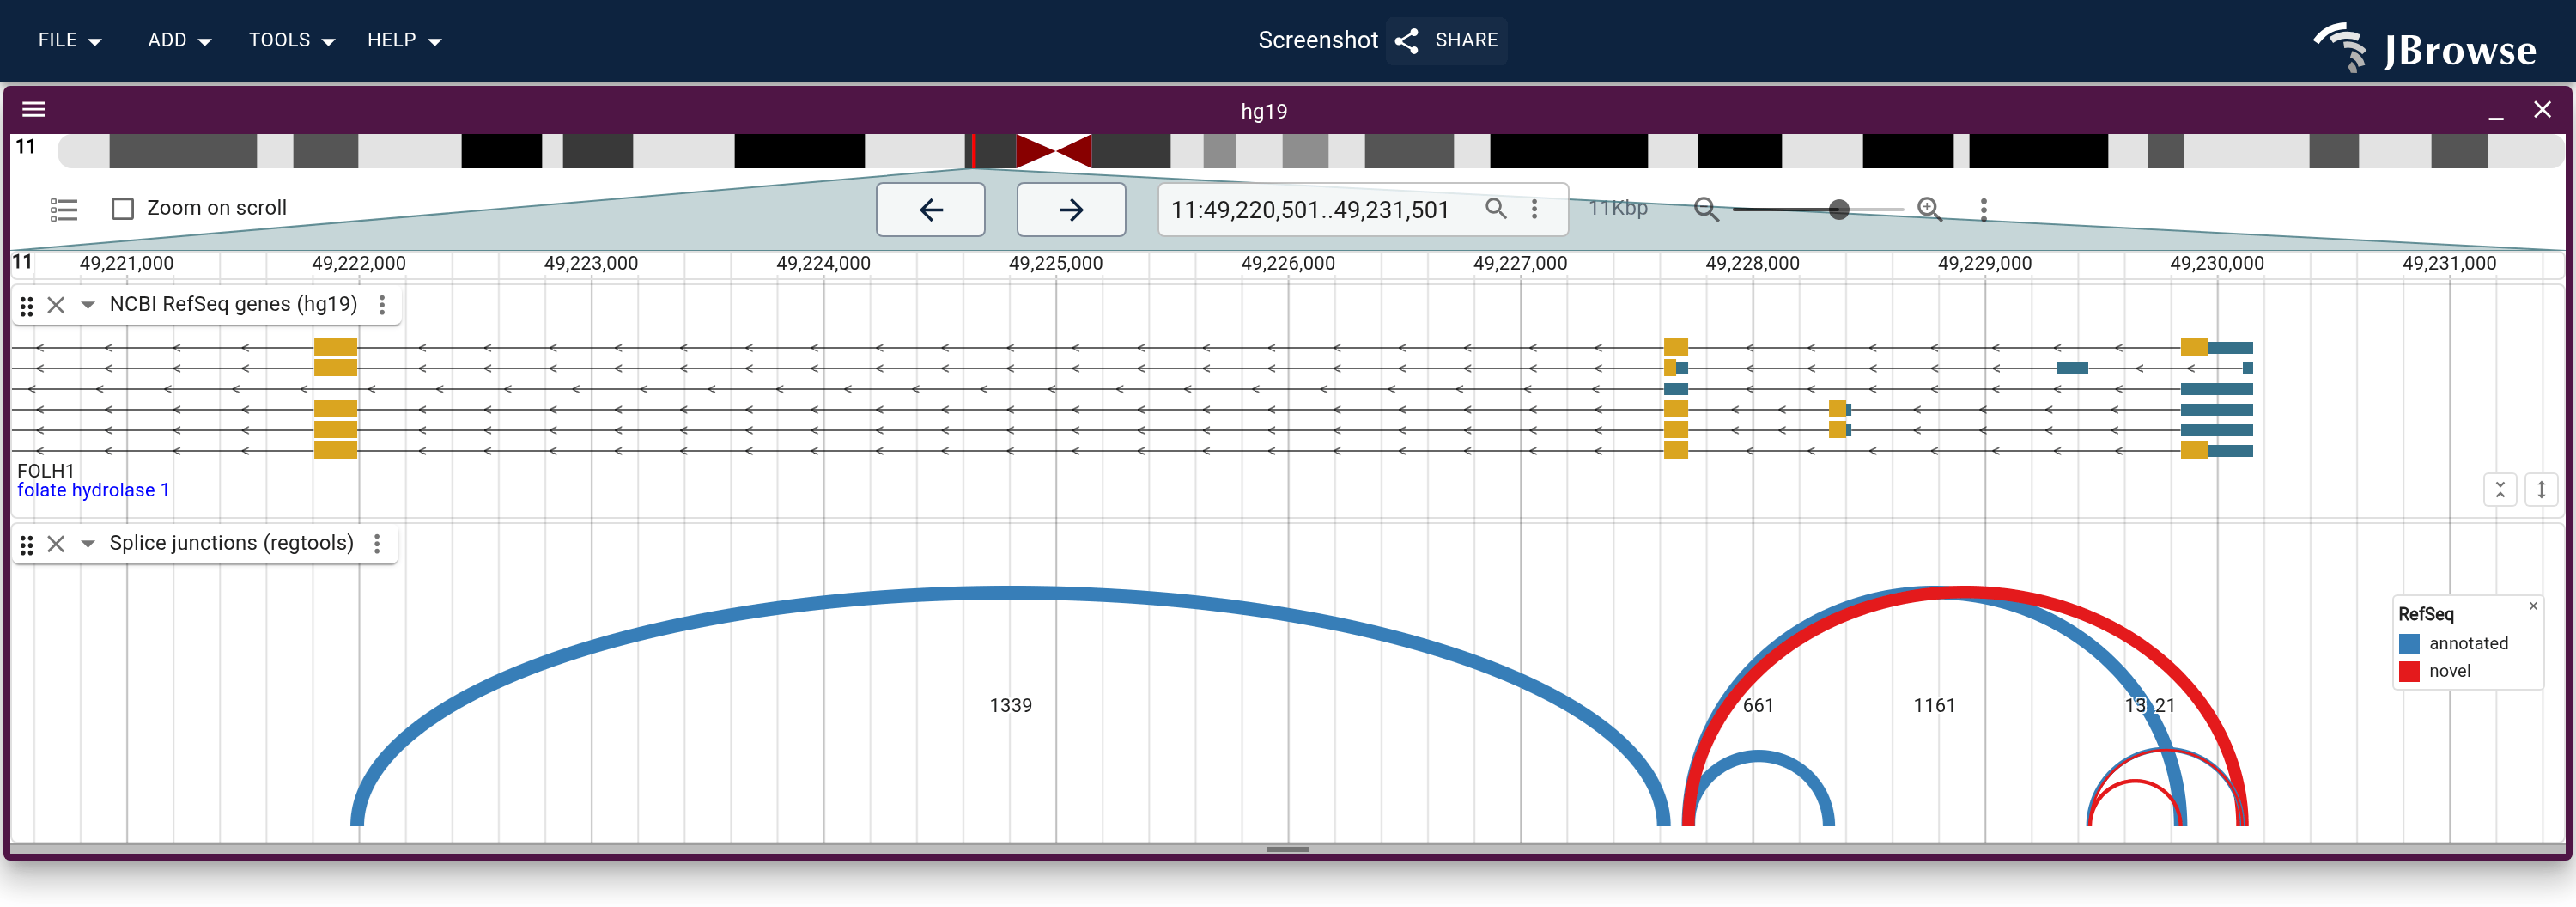Click the zoom level slider handle
This screenshot has height=907, width=2576.
pyautogui.click(x=1838, y=209)
